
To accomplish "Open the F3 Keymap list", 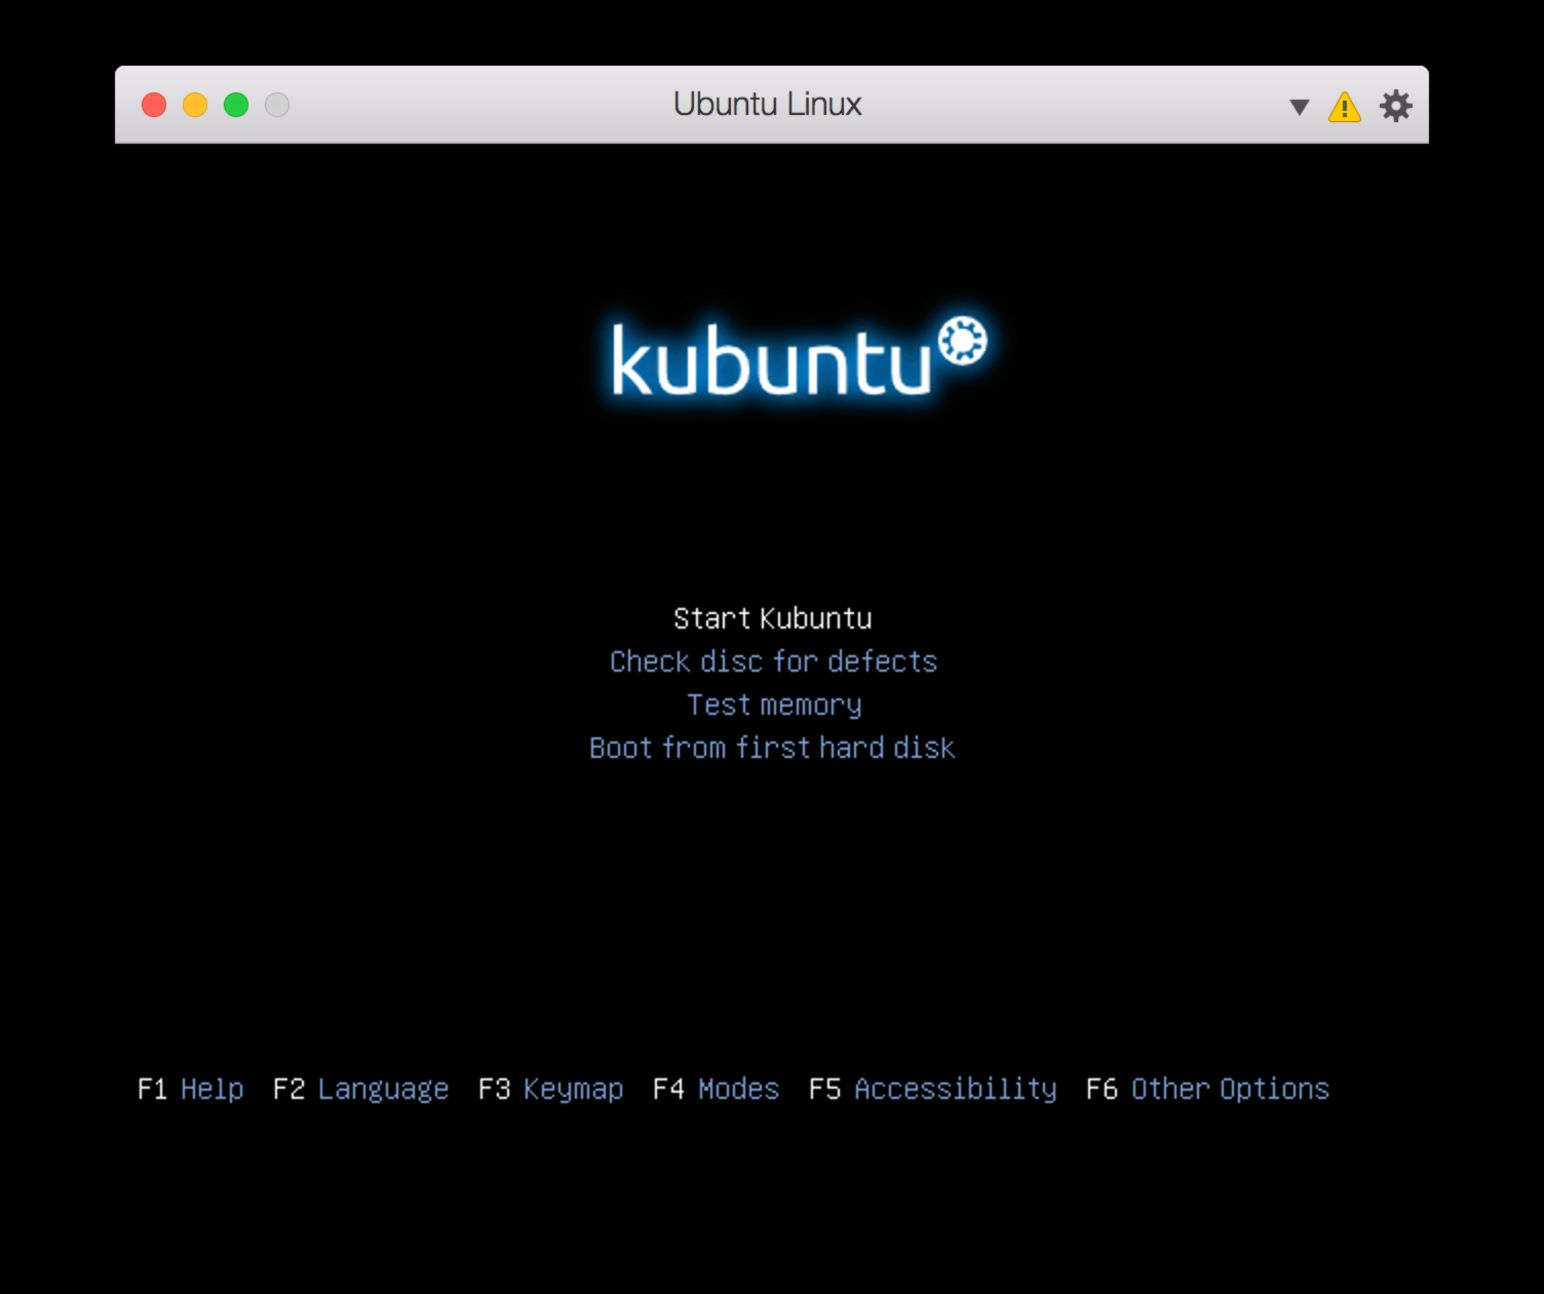I will pyautogui.click(x=551, y=1089).
